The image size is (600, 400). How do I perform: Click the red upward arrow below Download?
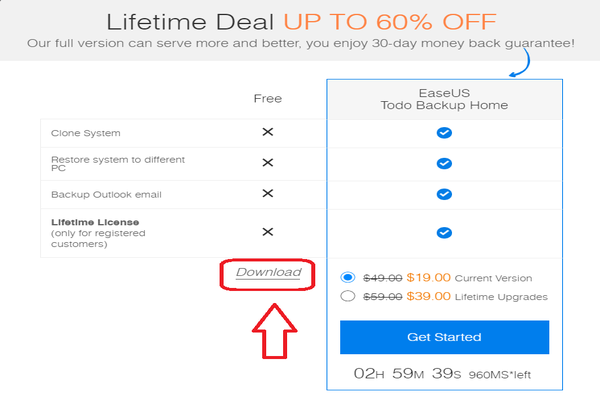[x=268, y=329]
